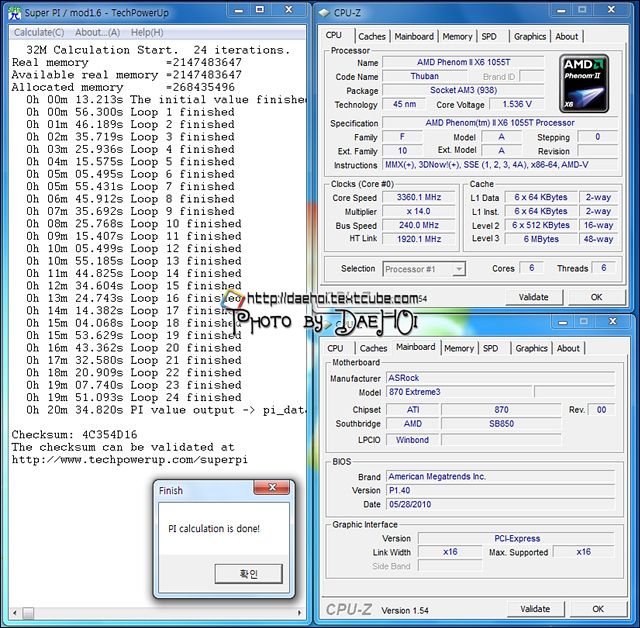Close the Finish dialog
This screenshot has height=628, width=640.
coord(272,487)
